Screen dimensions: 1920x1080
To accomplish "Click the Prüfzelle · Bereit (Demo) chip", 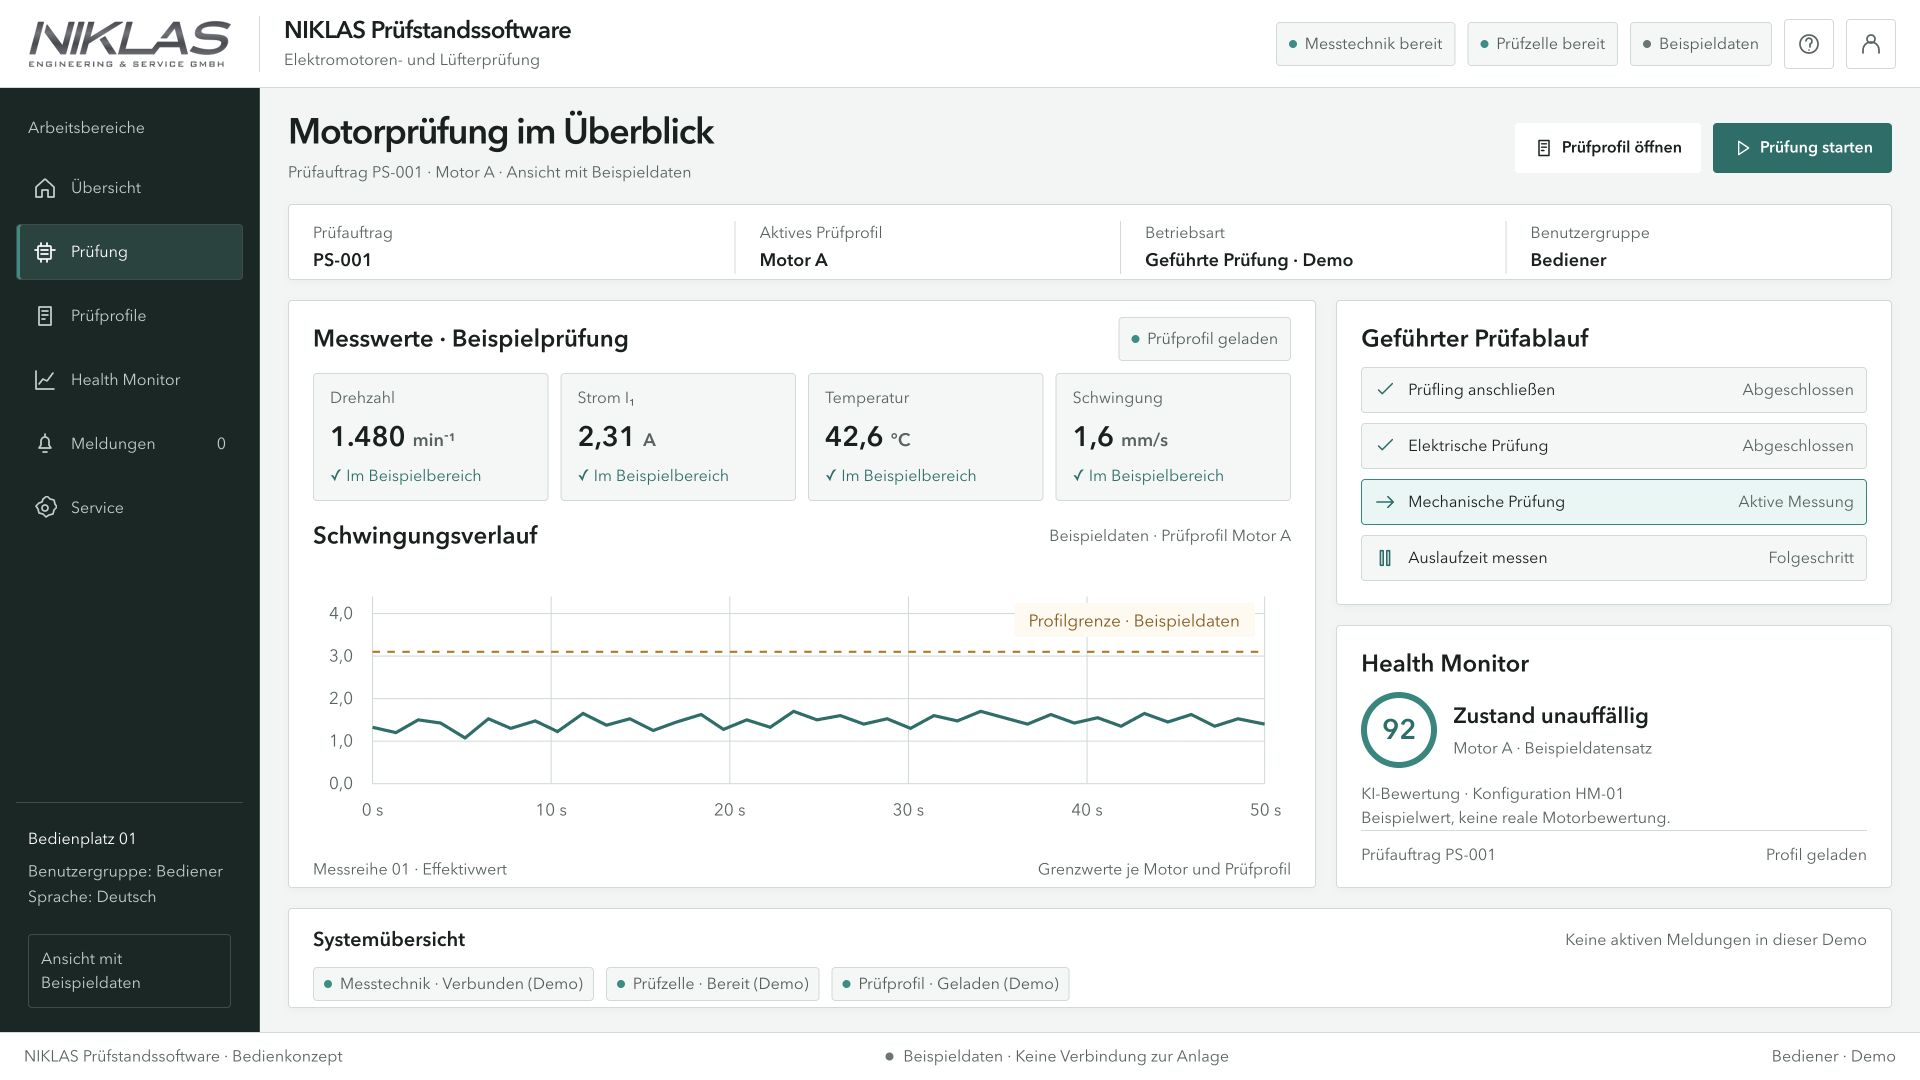I will (713, 984).
